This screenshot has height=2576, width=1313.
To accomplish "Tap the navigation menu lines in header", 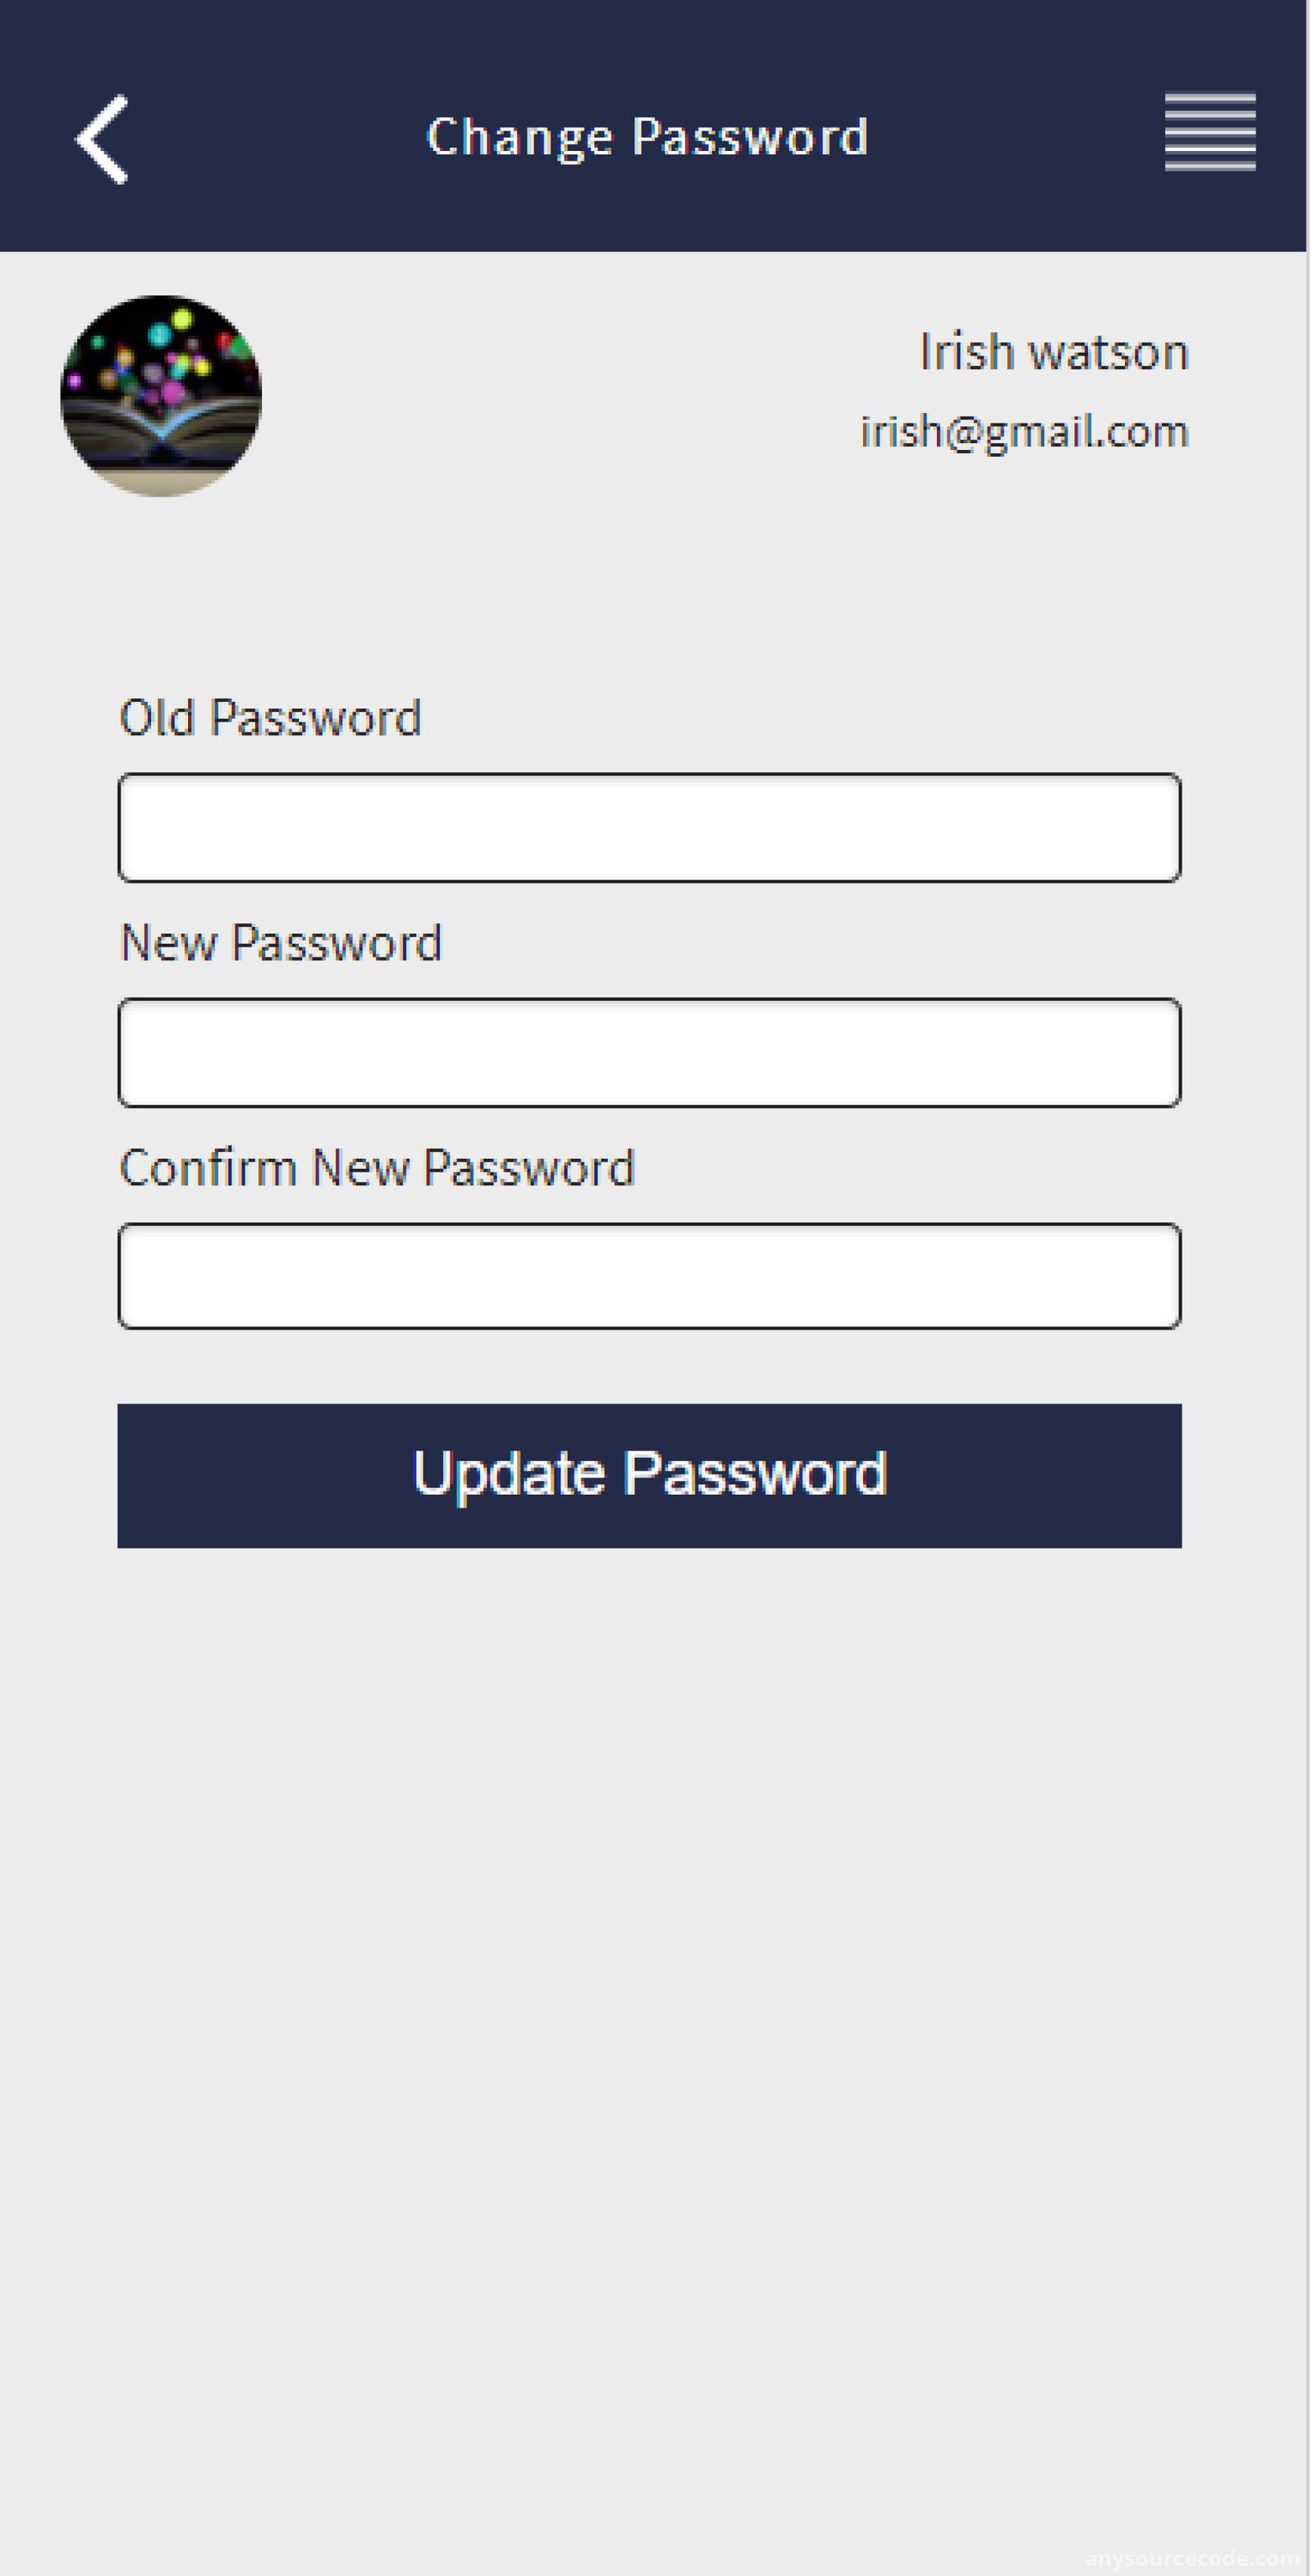I will [1210, 132].
